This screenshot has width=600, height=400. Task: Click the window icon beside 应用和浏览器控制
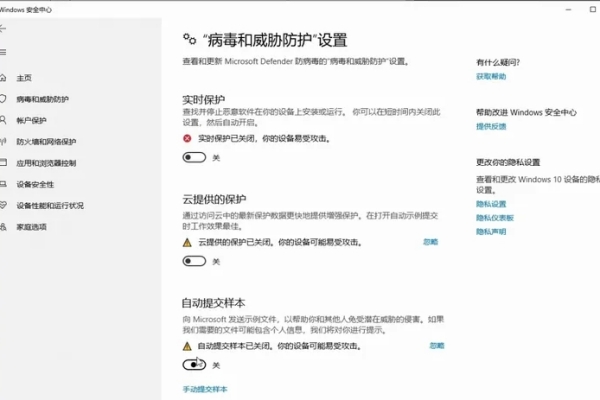(x=3, y=163)
